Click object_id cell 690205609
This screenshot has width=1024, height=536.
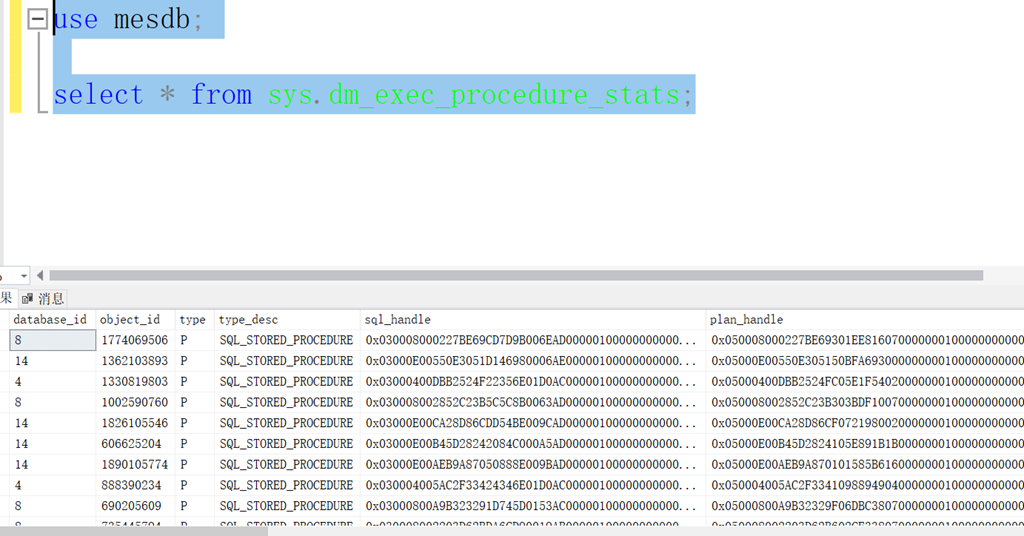(x=135, y=506)
